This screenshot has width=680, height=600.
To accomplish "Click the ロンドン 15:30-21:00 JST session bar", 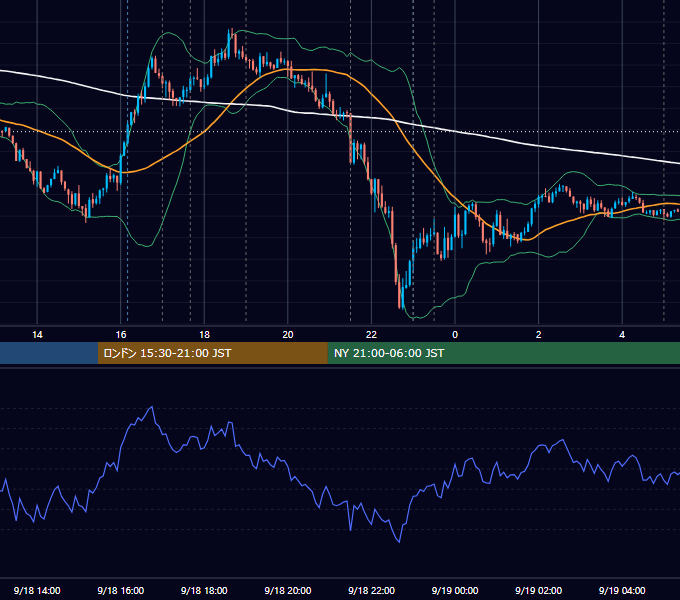I will coord(212,353).
